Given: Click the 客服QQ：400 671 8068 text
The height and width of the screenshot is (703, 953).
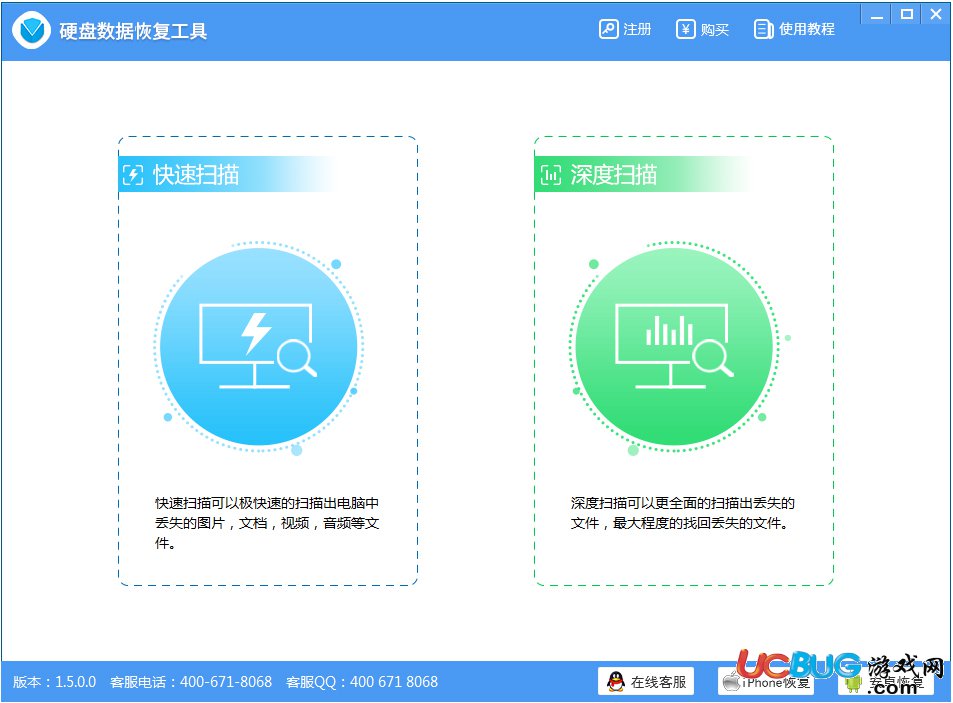Looking at the screenshot, I should [x=362, y=682].
